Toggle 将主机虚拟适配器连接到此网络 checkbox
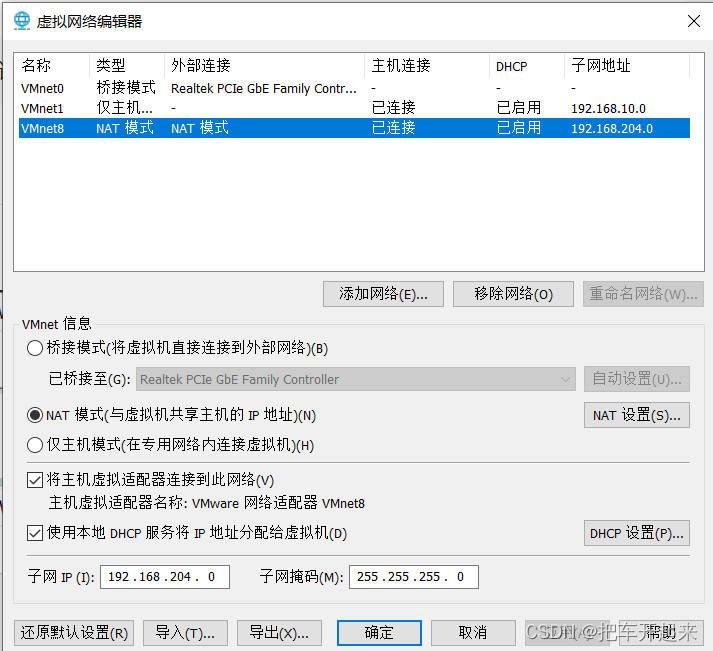 [x=35, y=480]
